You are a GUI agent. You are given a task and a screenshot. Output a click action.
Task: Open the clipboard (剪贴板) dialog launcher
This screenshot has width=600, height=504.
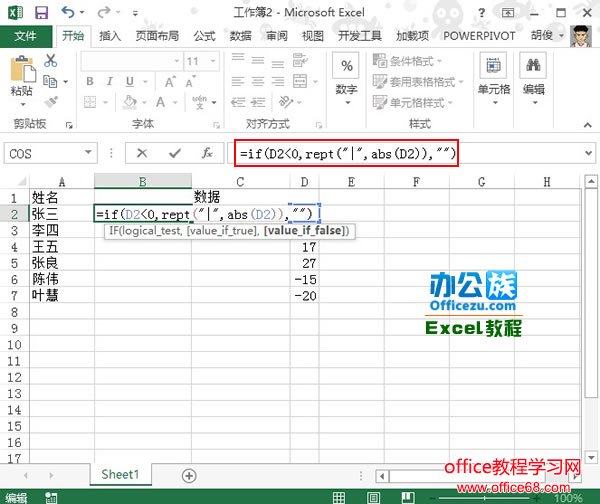69,125
